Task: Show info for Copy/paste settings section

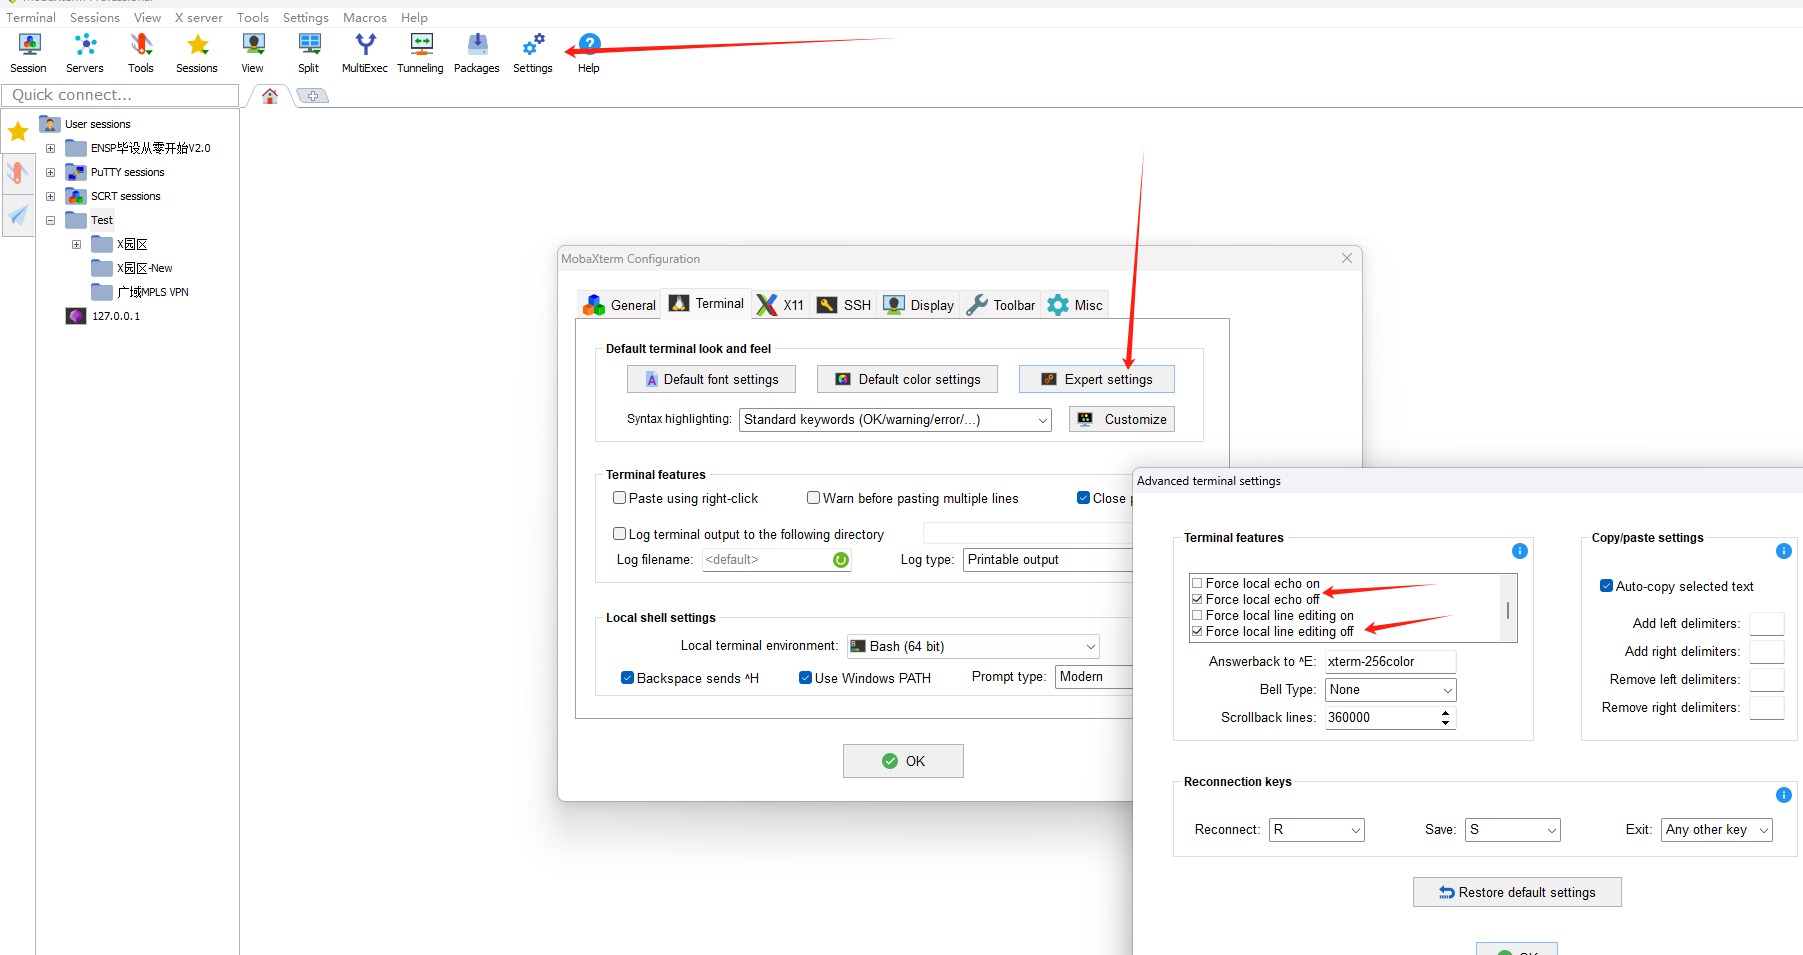Action: coord(1783,551)
